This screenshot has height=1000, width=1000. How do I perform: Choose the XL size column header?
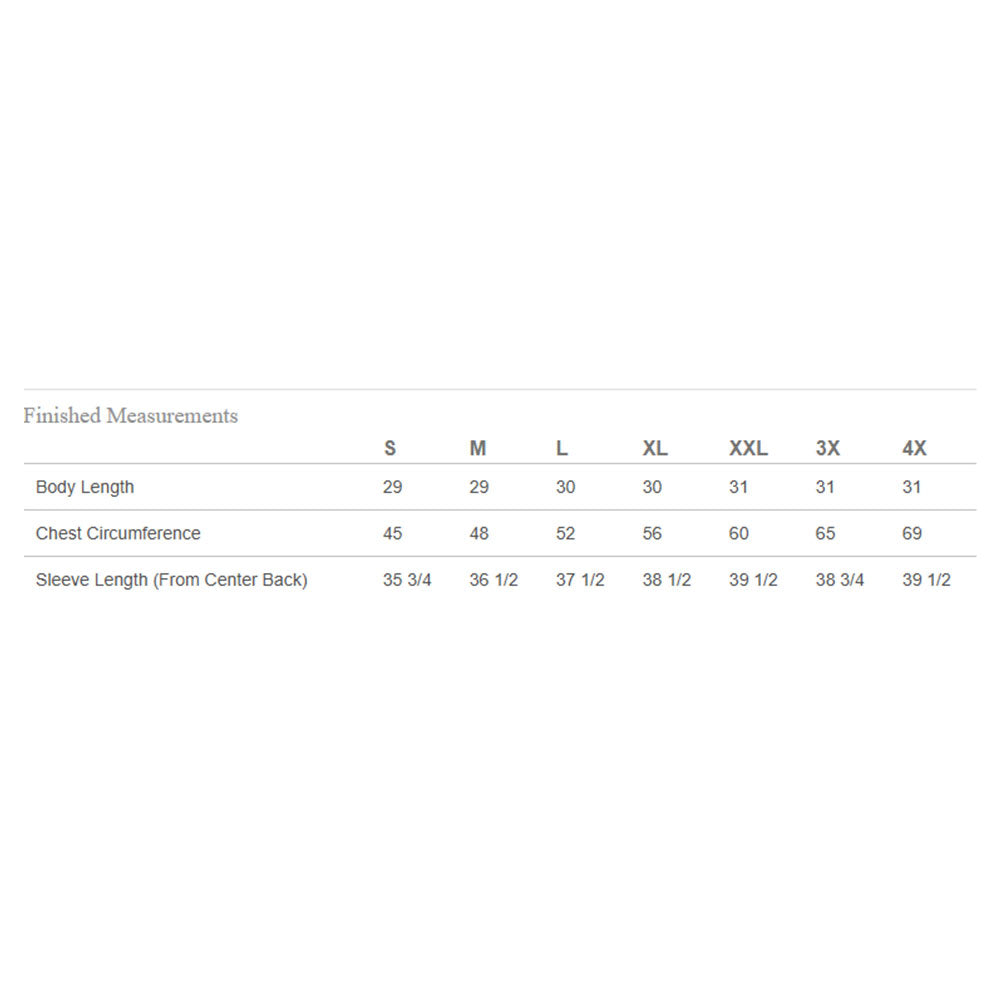[655, 449]
